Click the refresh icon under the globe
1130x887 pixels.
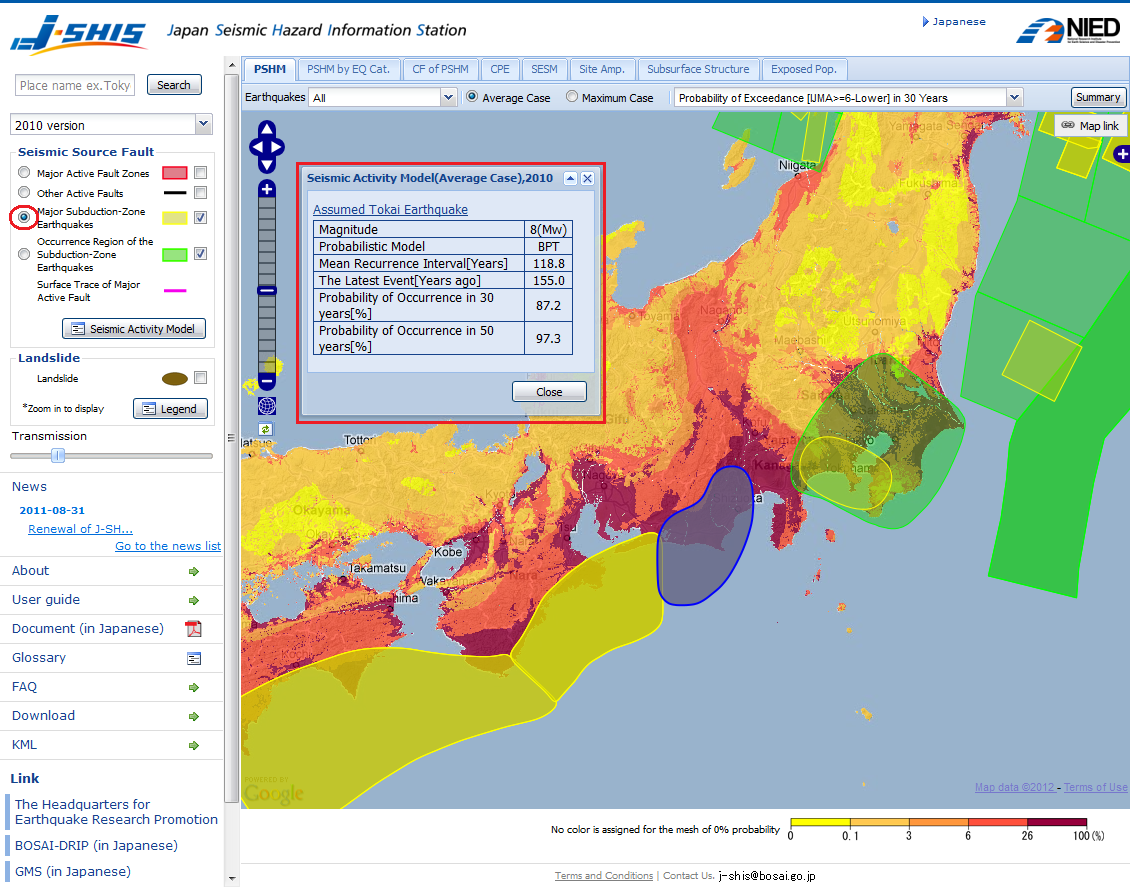pyautogui.click(x=265, y=428)
